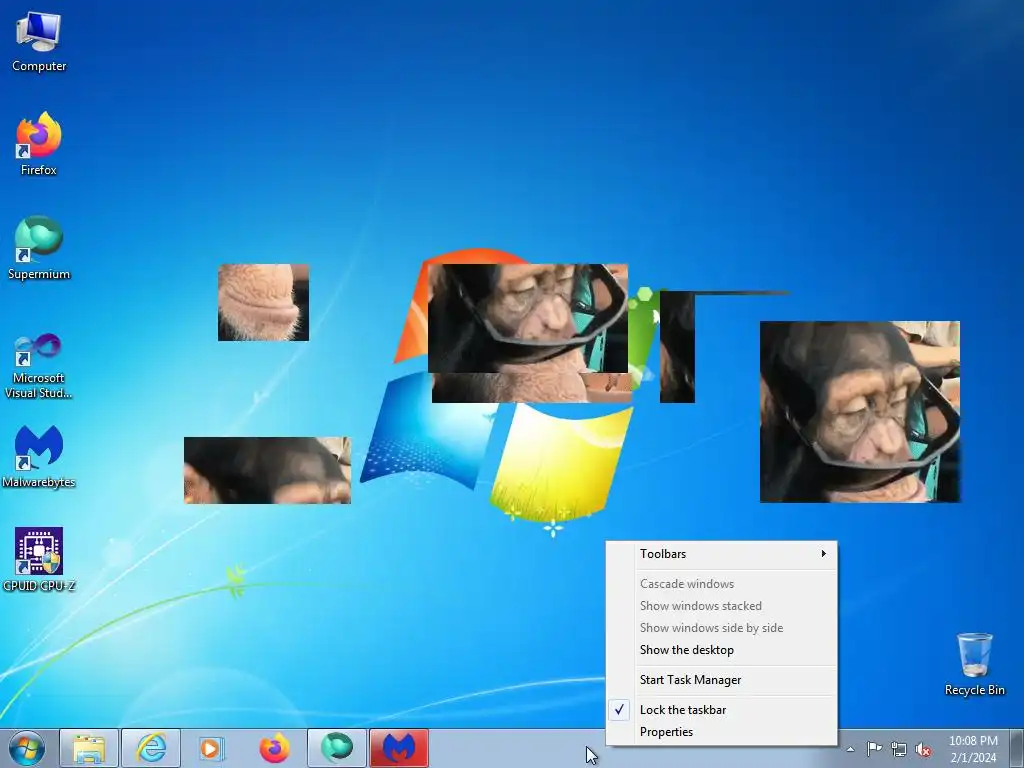Launch Firefox from the taskbar
The width and height of the screenshot is (1024, 768).
274,748
